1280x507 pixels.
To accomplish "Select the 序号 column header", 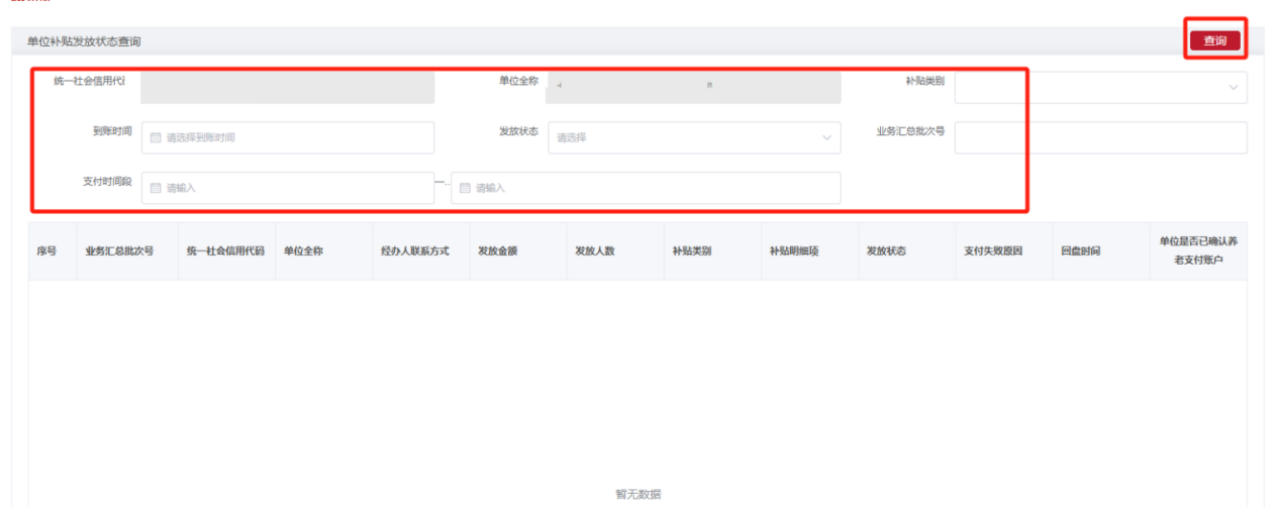I will (47, 251).
